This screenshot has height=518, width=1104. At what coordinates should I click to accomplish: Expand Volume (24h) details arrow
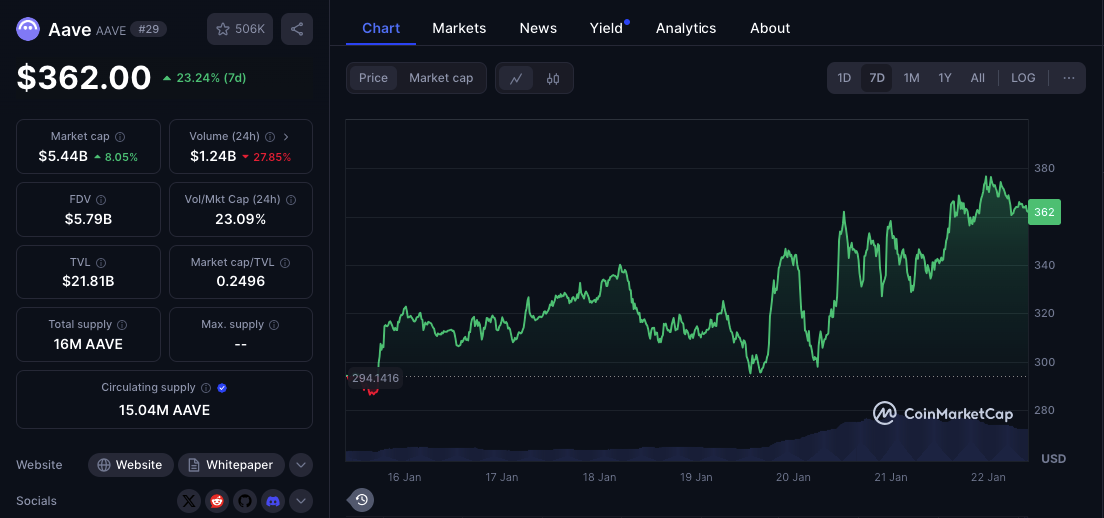[x=286, y=137]
